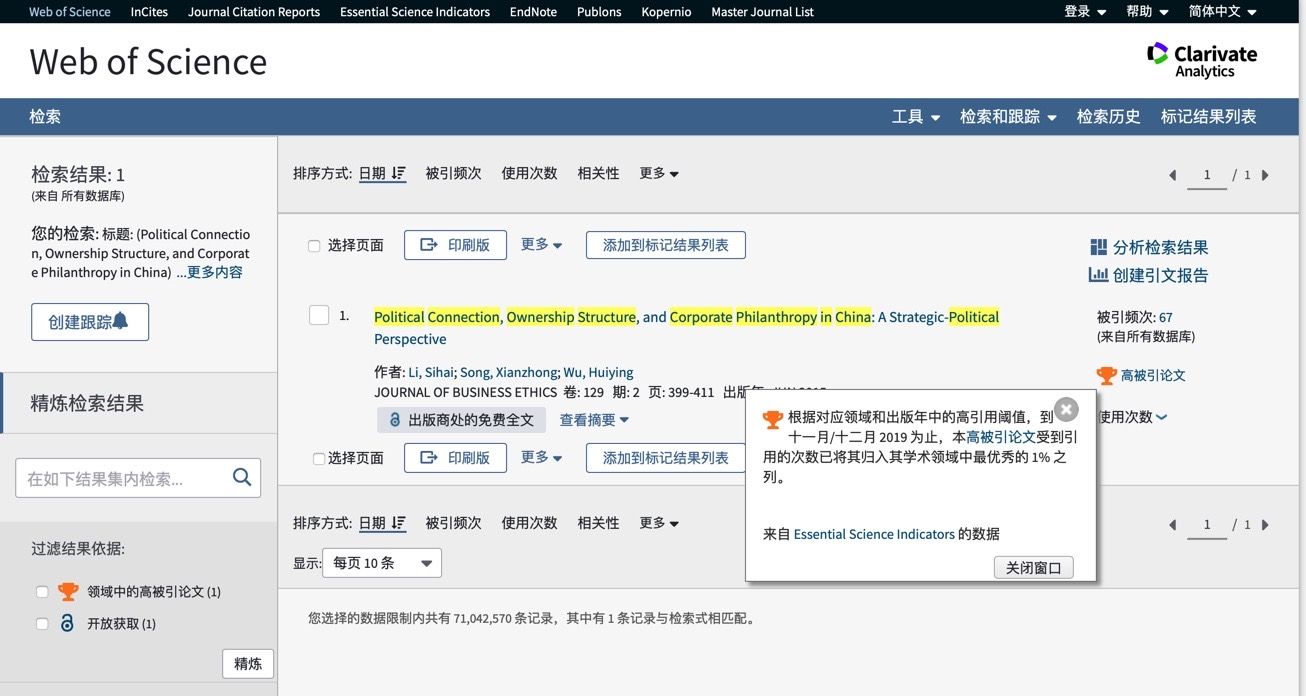Screen dimensions: 1306x696
Task: Open the 每页 10 条 dropdown
Action: coord(382,563)
